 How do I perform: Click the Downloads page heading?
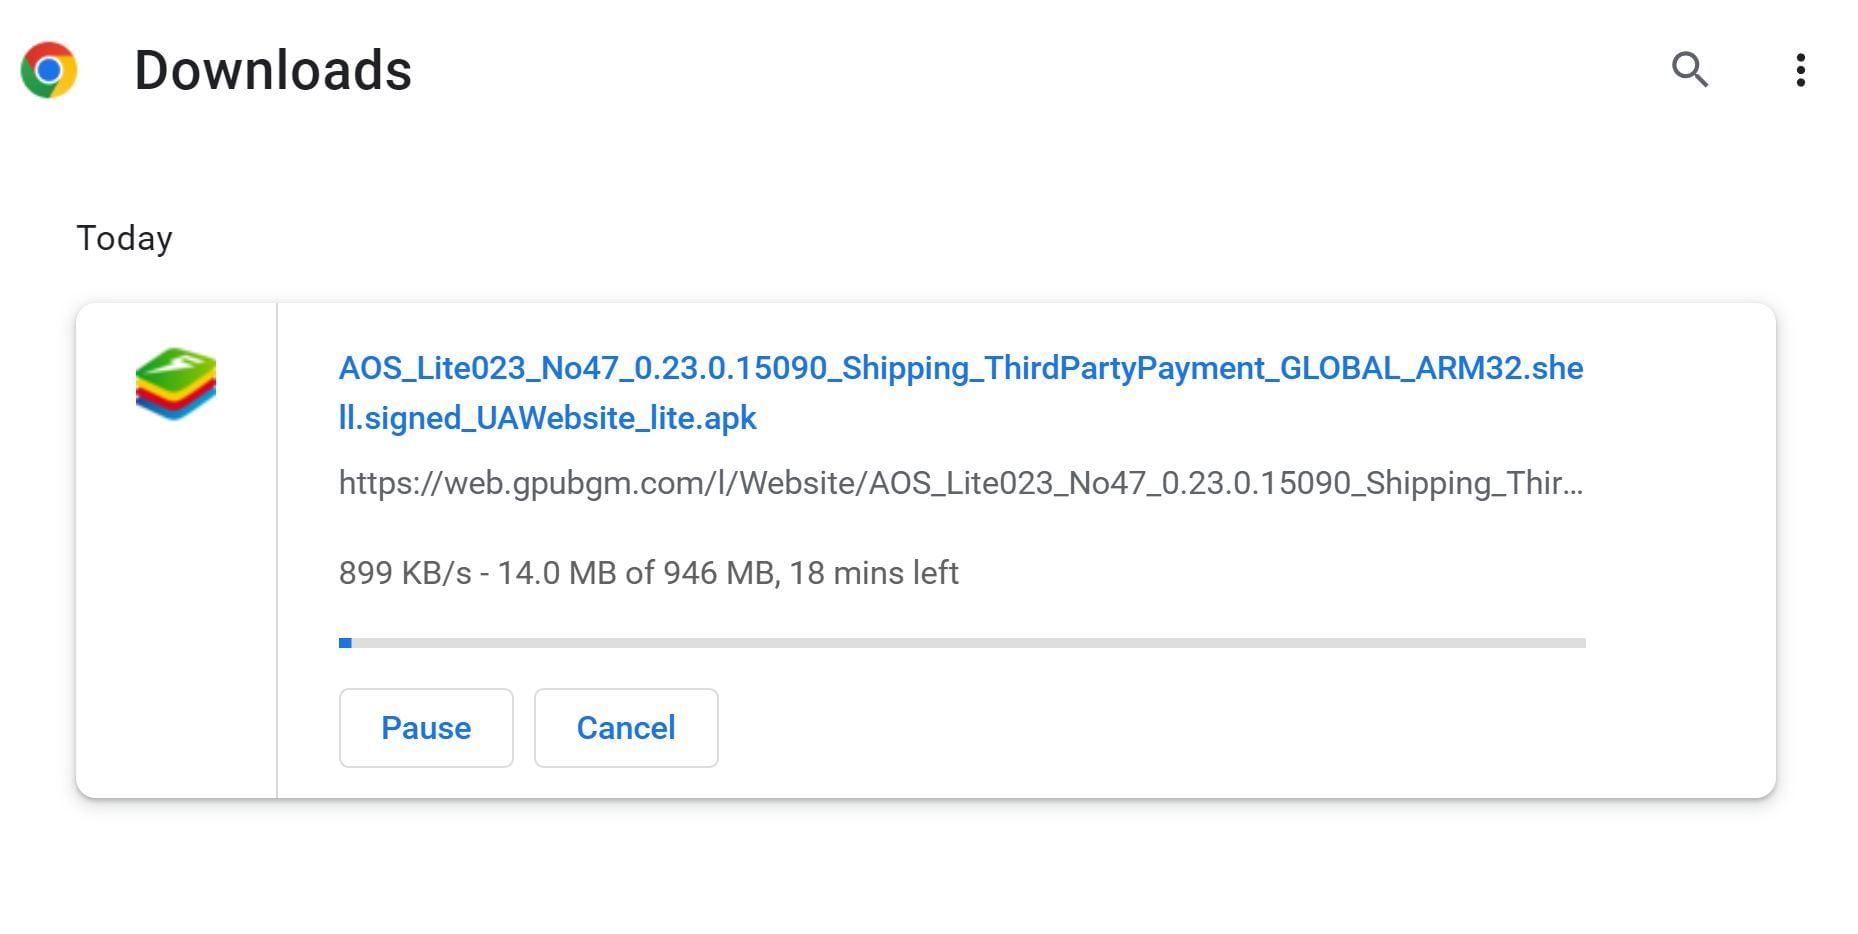pos(273,71)
